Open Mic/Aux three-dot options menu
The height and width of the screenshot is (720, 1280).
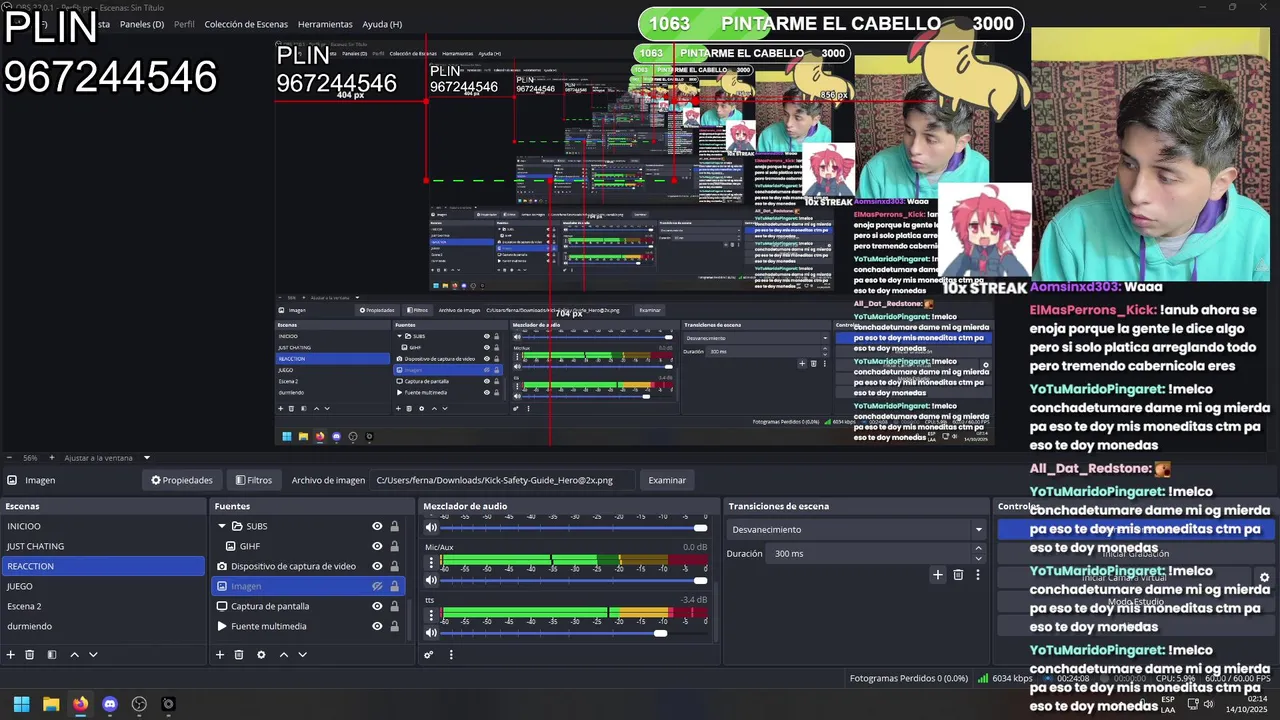click(431, 563)
